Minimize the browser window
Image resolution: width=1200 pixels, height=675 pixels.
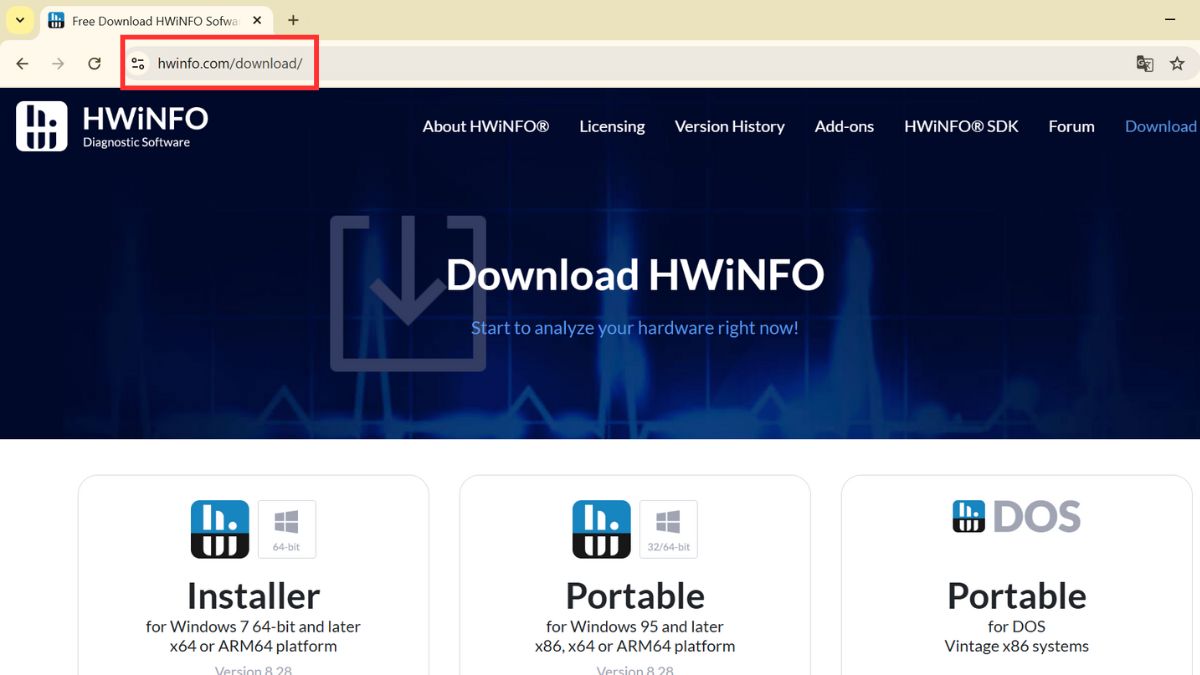tap(1171, 20)
